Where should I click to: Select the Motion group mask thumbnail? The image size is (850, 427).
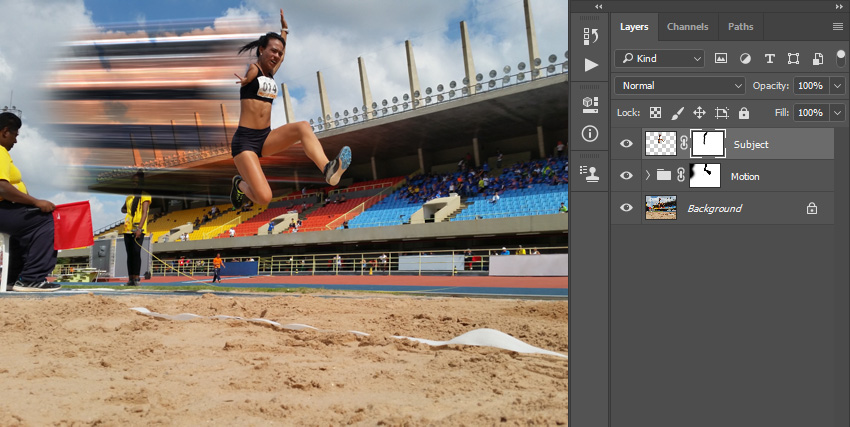(705, 176)
